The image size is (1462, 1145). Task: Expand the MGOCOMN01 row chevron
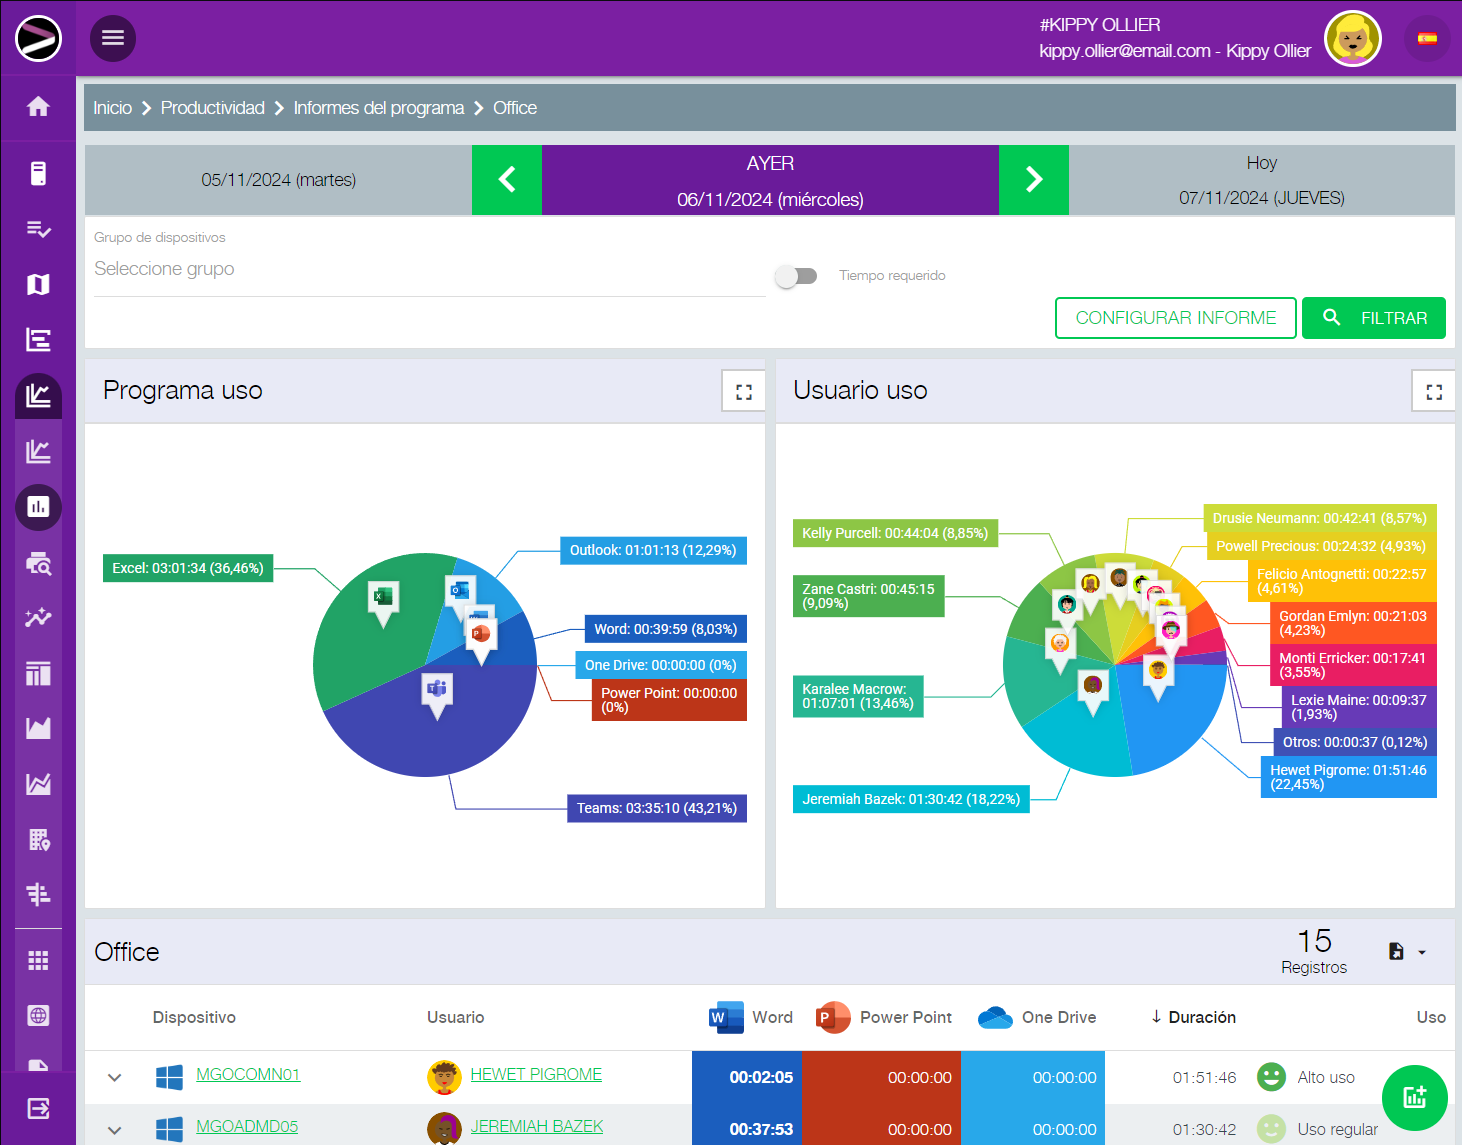click(x=115, y=1077)
